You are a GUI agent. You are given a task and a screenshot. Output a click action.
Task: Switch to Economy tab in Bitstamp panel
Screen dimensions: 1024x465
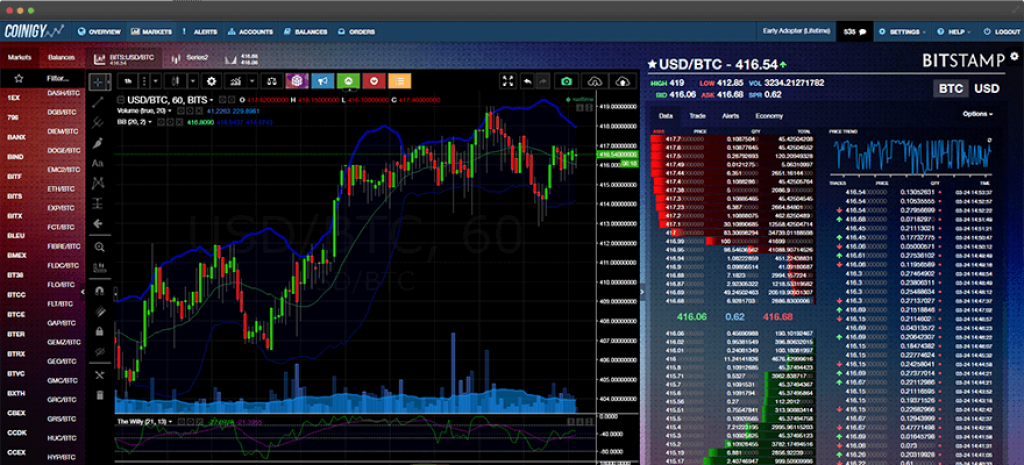[769, 116]
